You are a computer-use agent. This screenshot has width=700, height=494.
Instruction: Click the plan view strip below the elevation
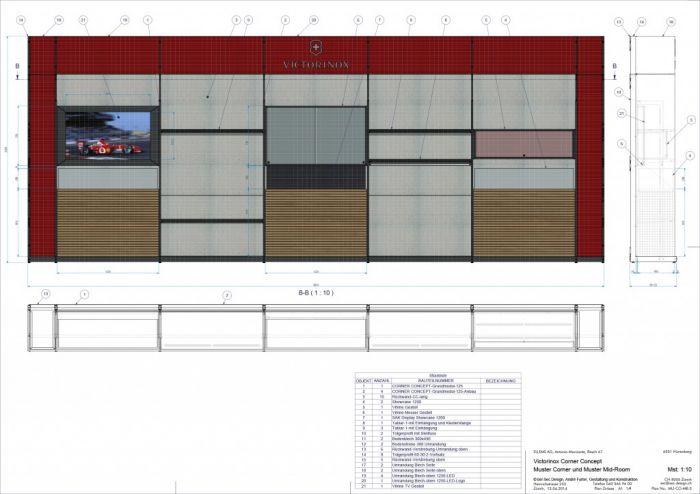coord(316,328)
